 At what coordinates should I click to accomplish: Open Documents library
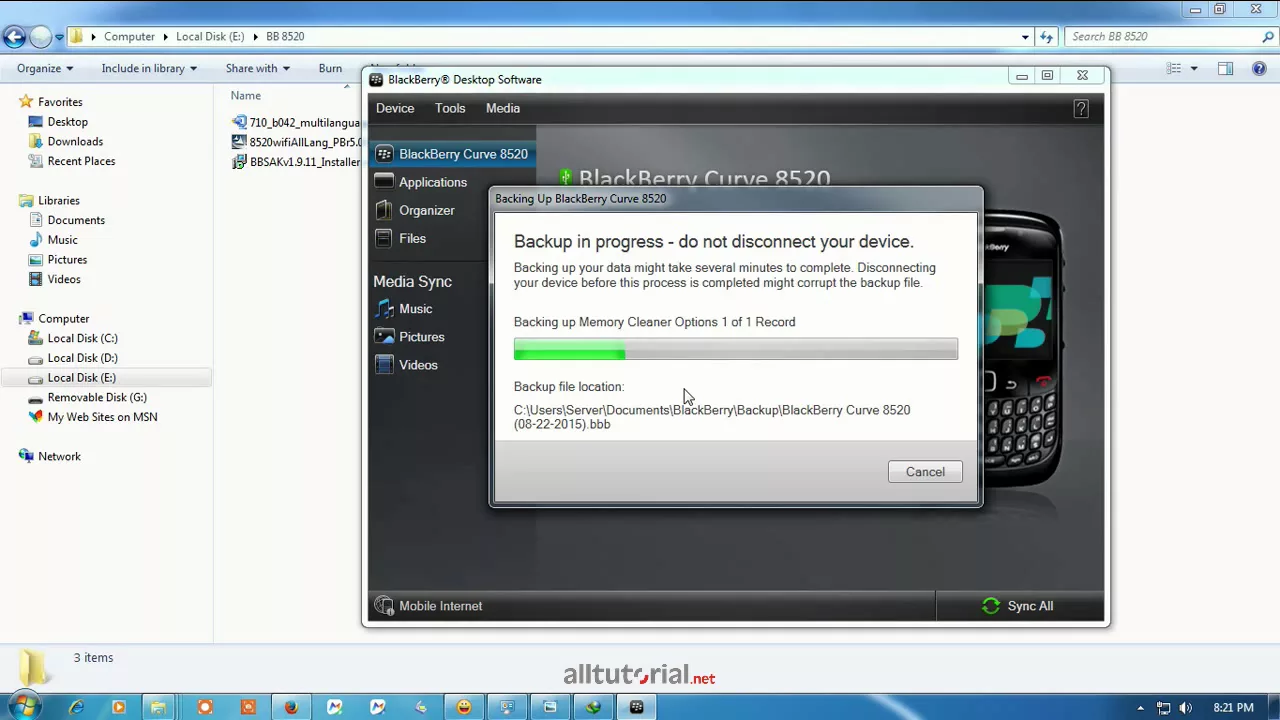point(76,220)
